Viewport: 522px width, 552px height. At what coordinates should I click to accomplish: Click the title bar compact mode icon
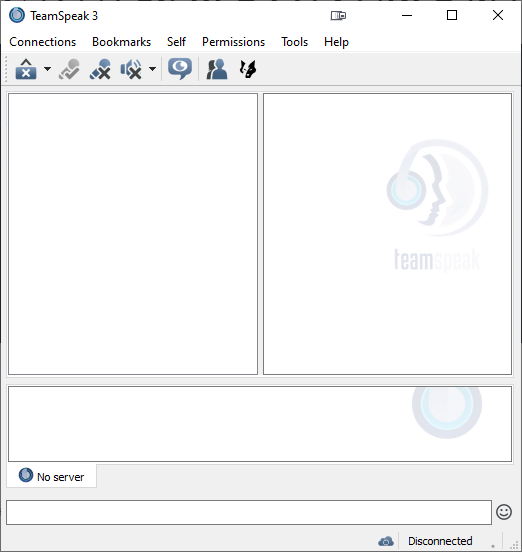click(x=338, y=15)
